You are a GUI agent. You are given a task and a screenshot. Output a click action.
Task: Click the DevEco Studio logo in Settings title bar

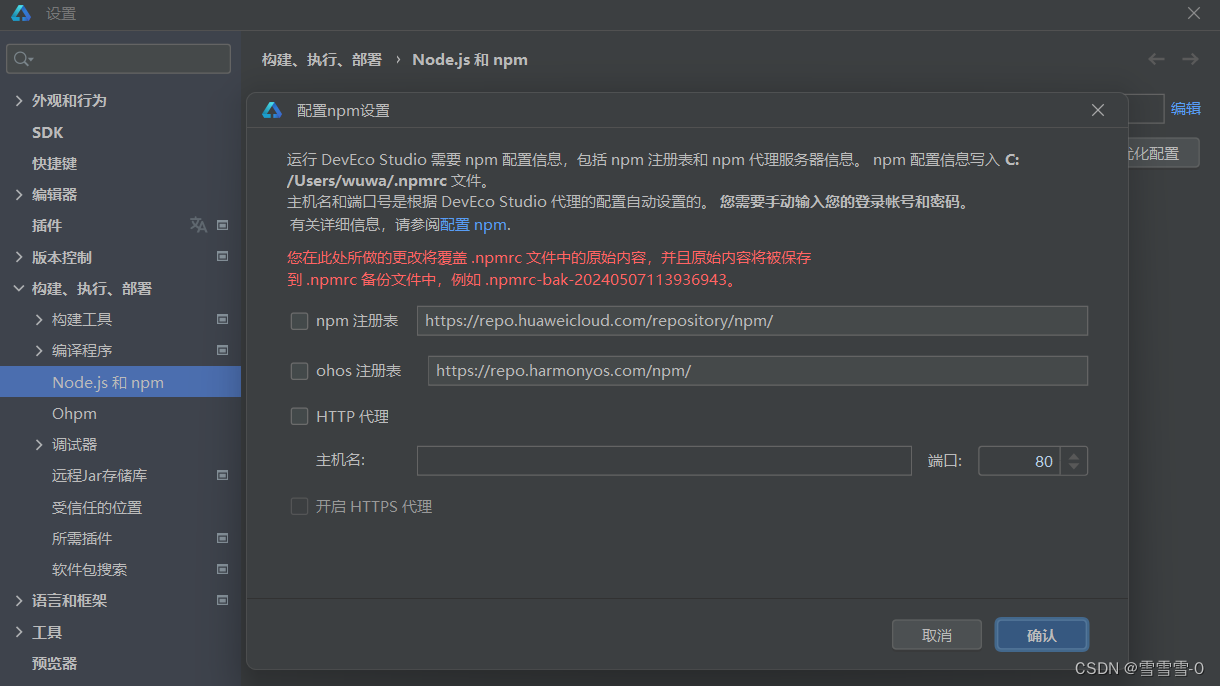click(21, 14)
